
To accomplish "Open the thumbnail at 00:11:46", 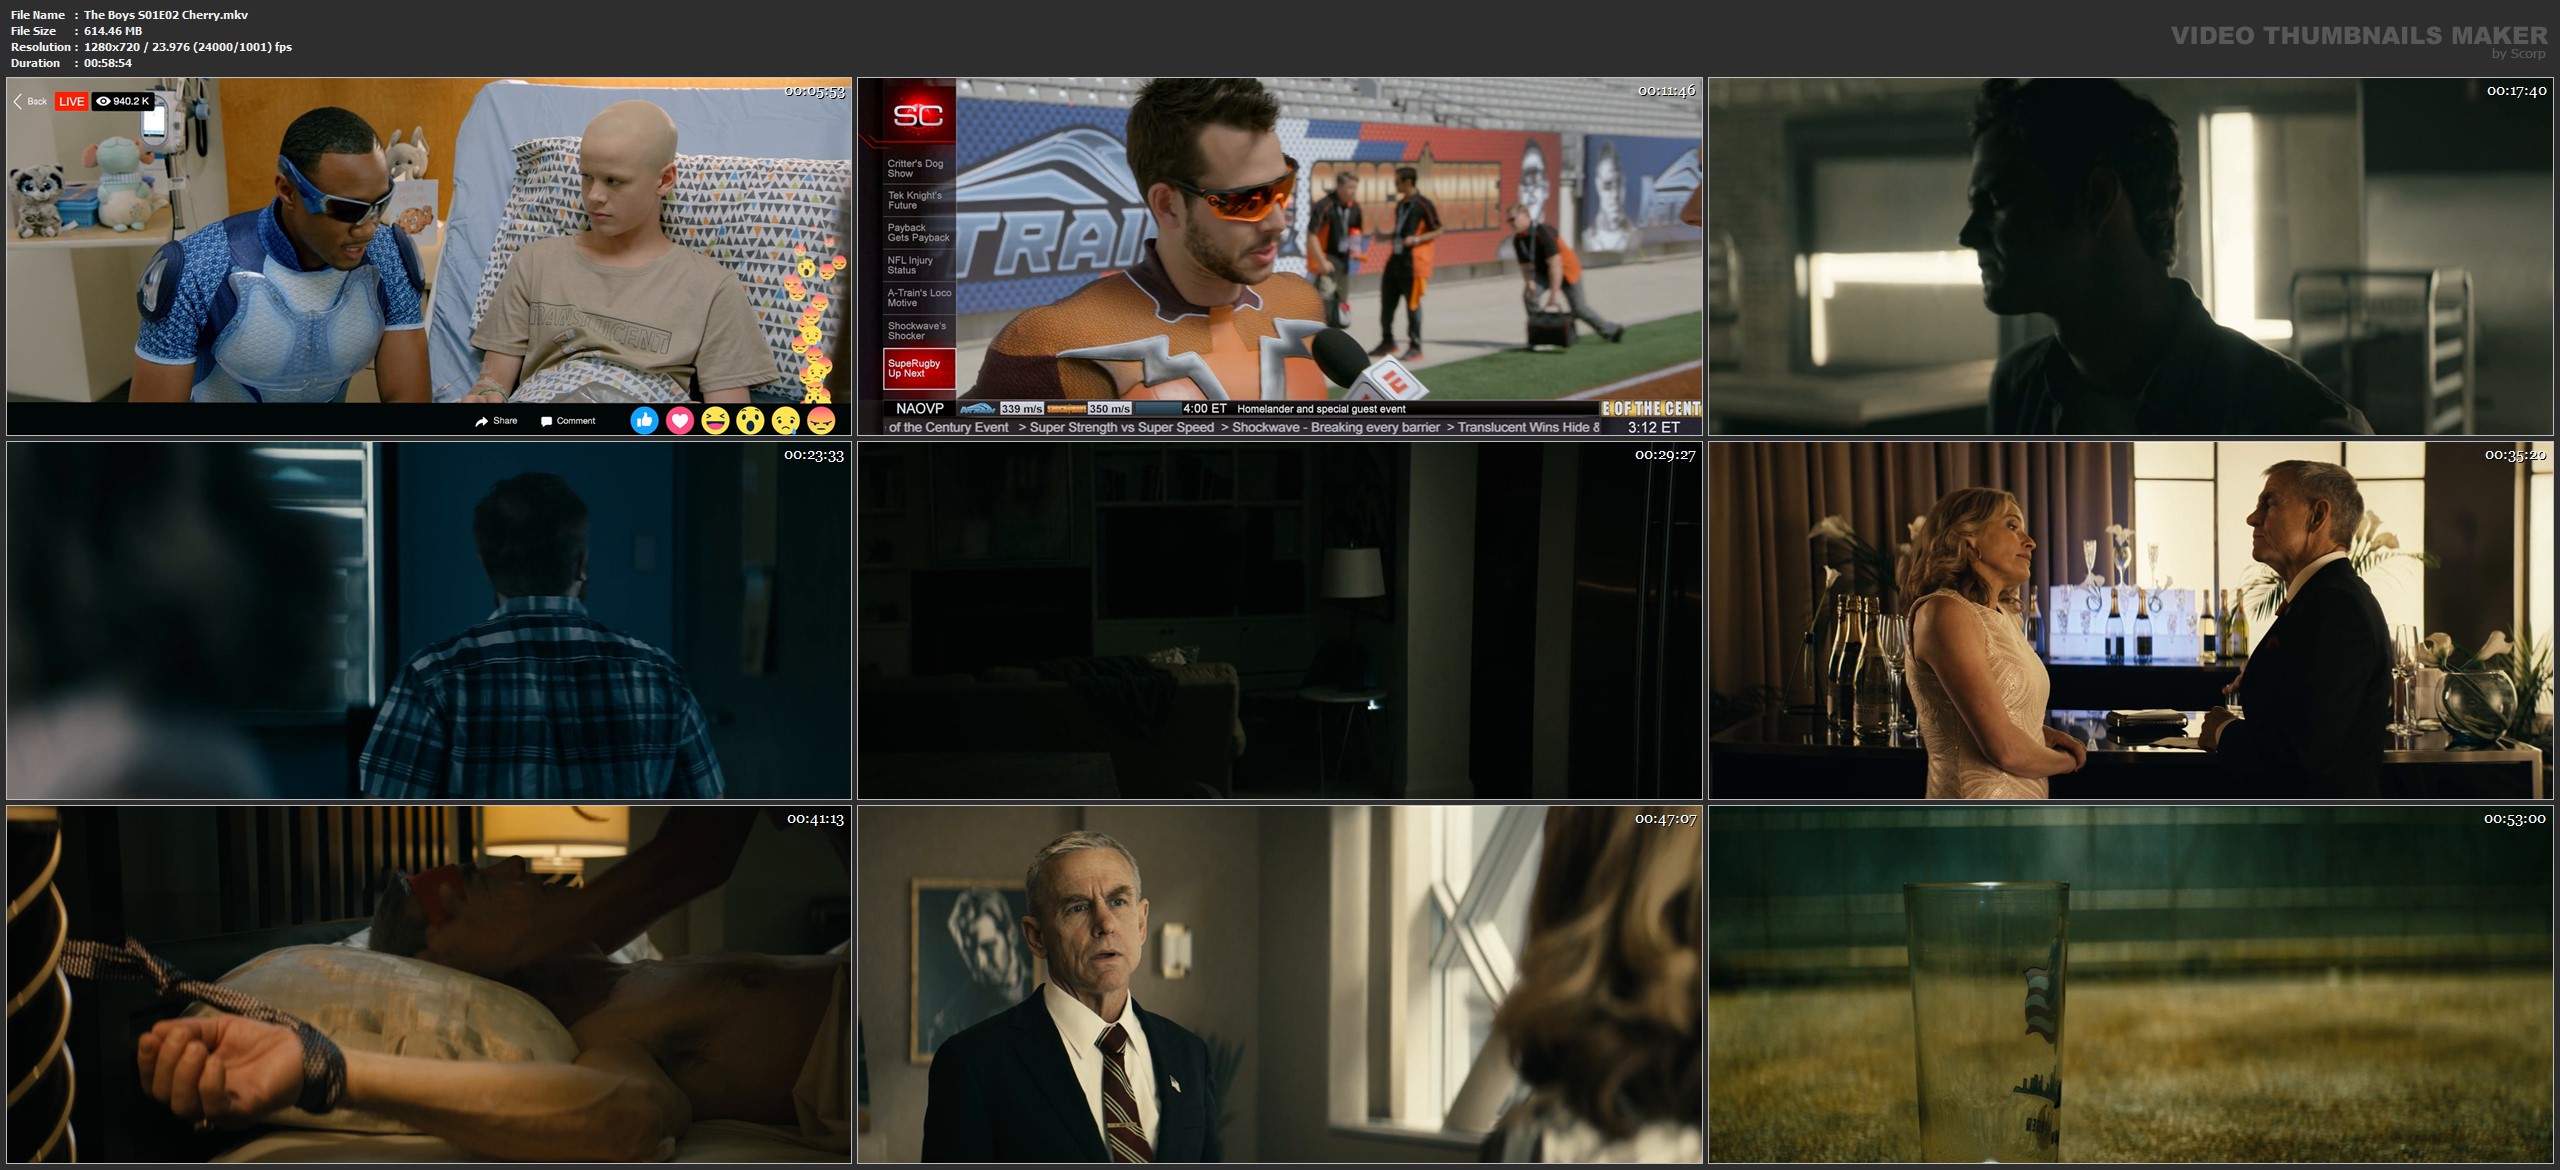I will tap(1279, 256).
